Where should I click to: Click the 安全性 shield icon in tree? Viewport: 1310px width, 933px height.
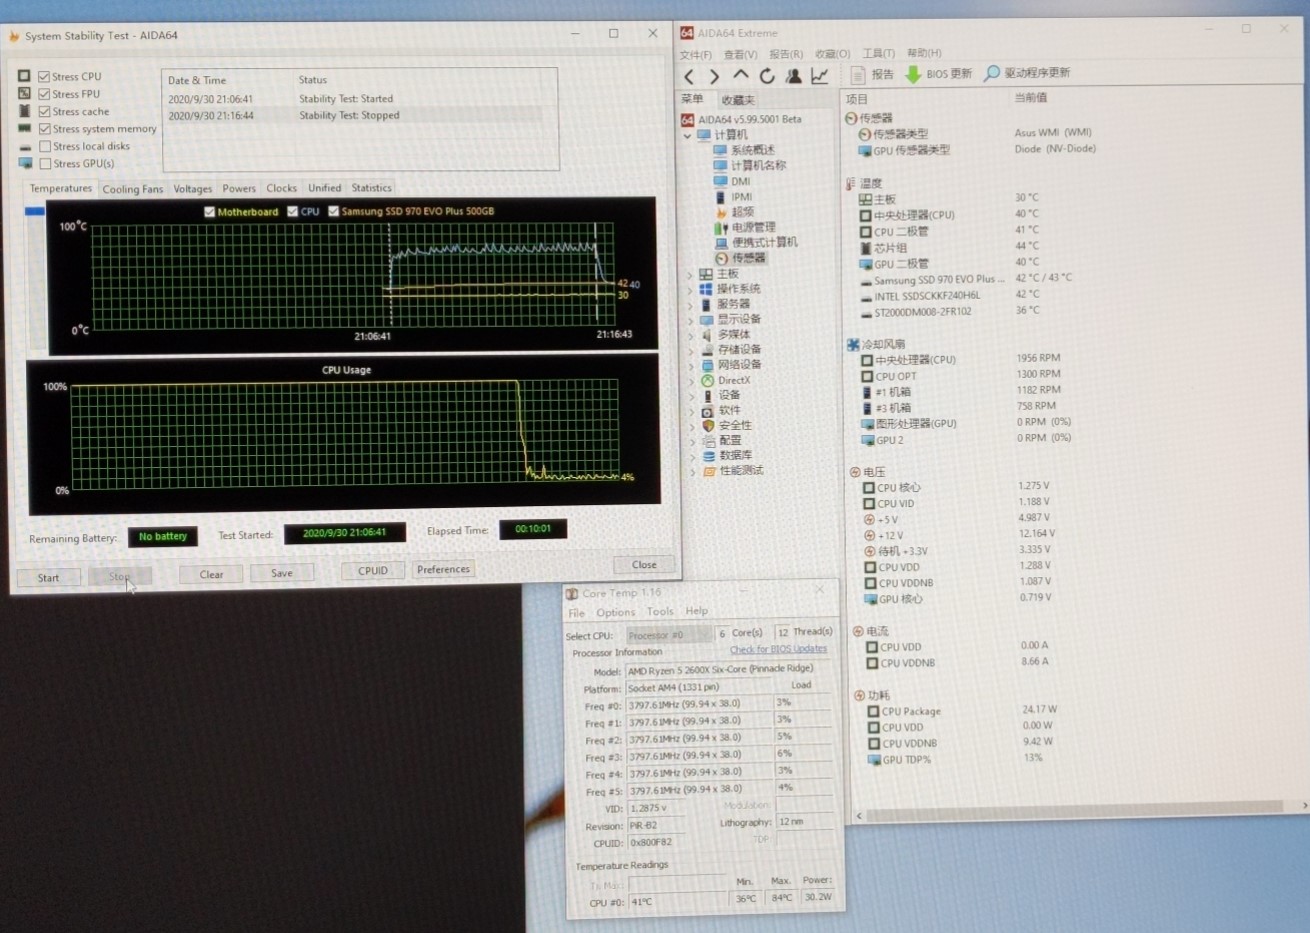[x=708, y=425]
